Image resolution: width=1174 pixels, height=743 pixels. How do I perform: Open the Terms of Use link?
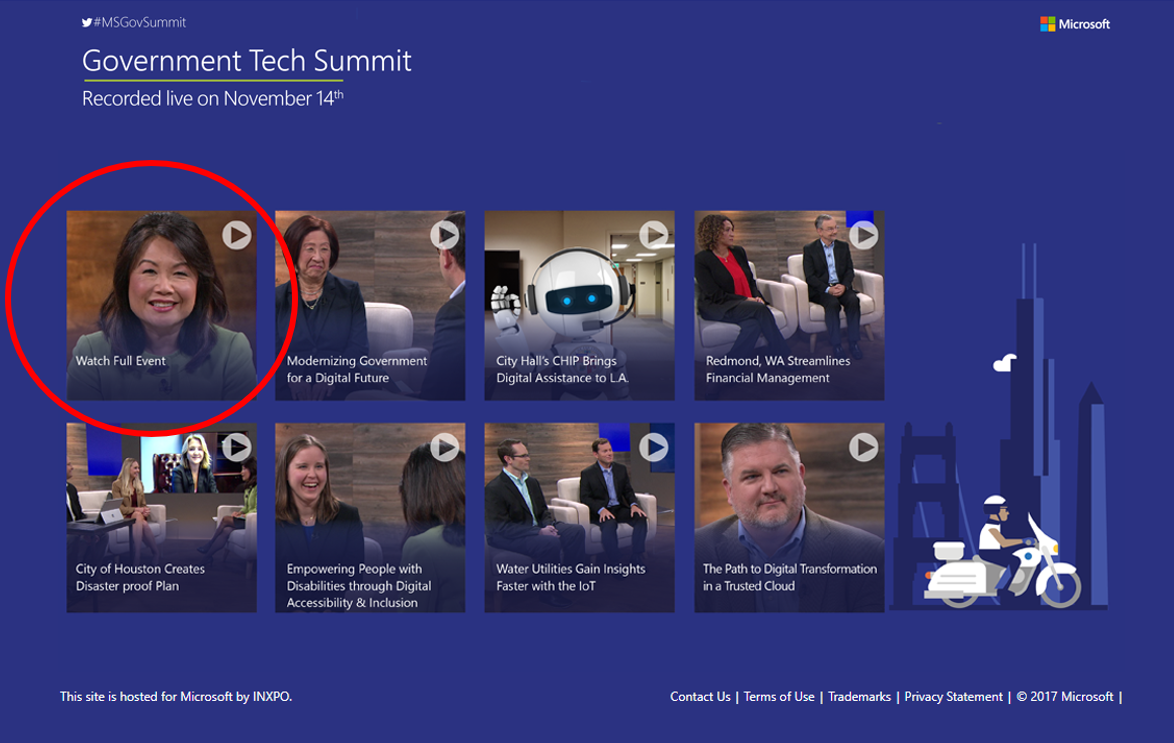point(779,697)
